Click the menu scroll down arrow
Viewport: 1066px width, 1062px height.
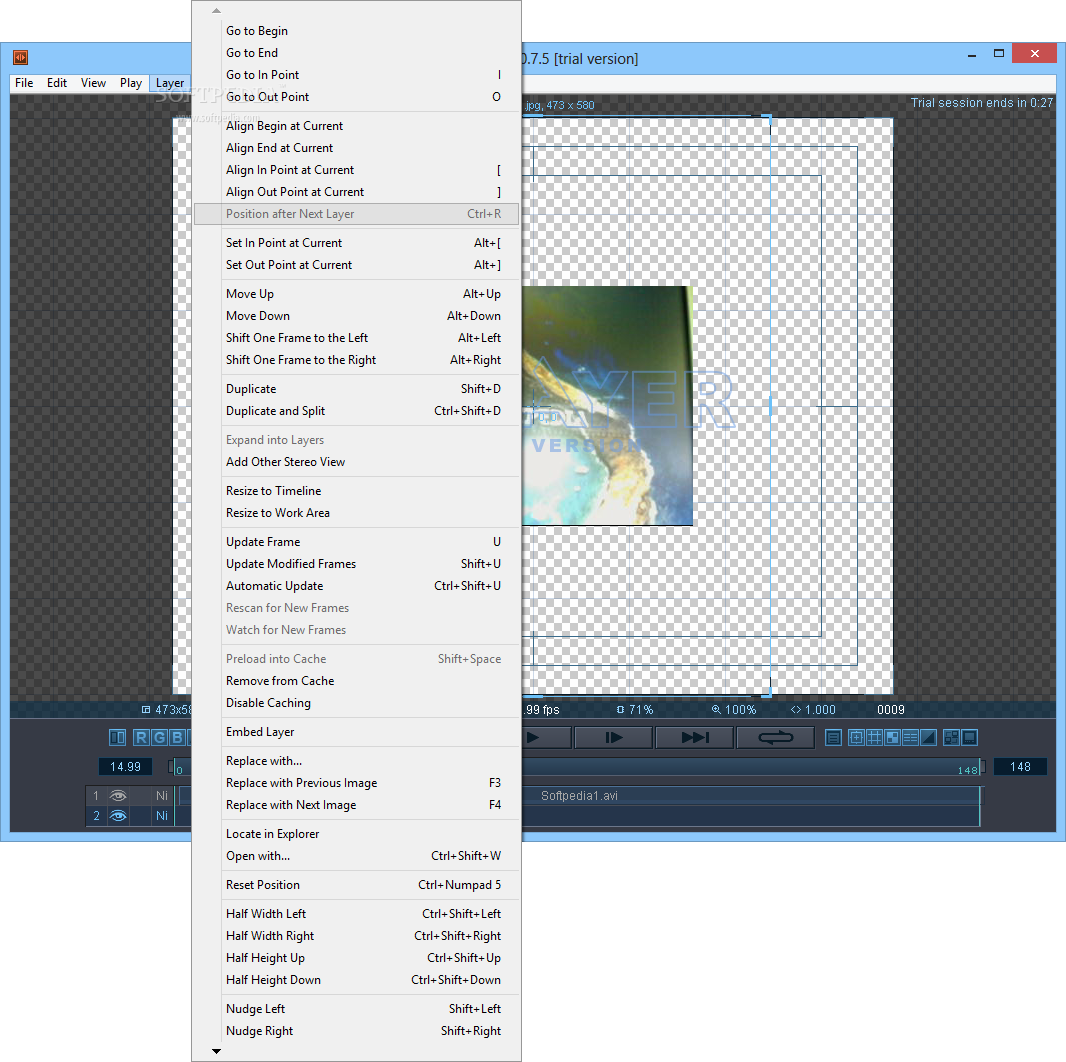pyautogui.click(x=216, y=1051)
